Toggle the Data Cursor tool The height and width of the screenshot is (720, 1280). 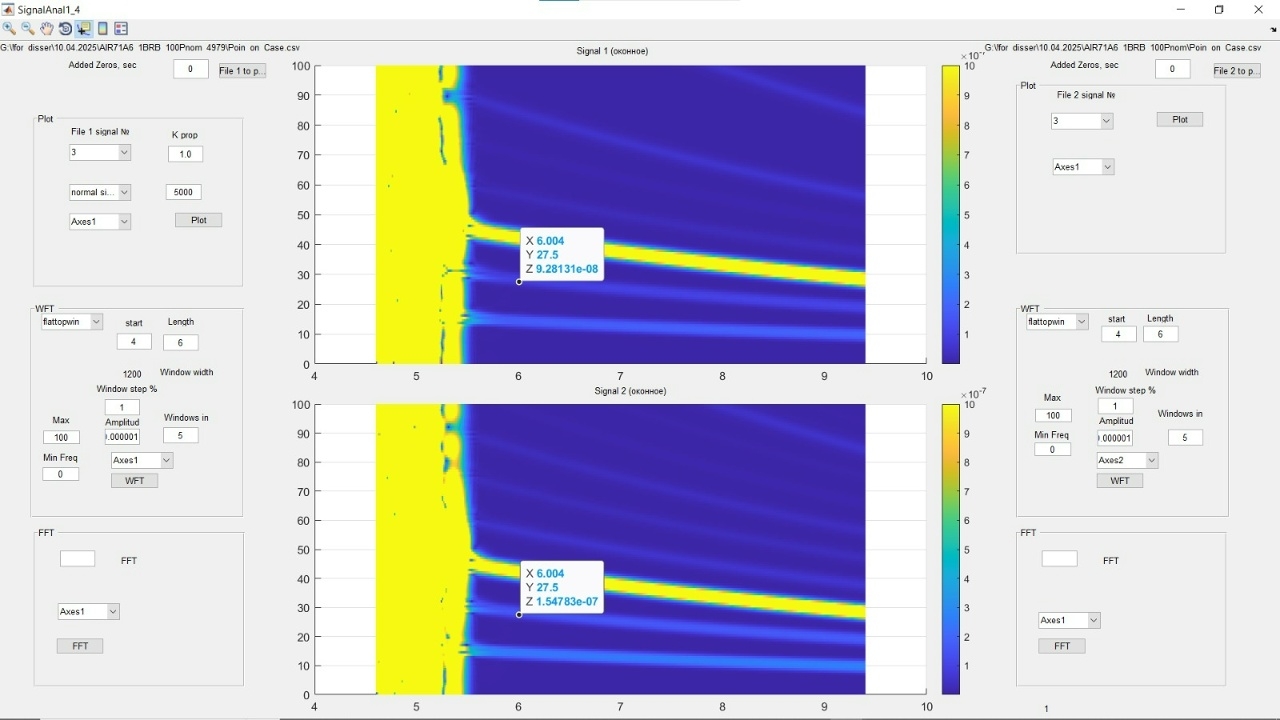[84, 29]
